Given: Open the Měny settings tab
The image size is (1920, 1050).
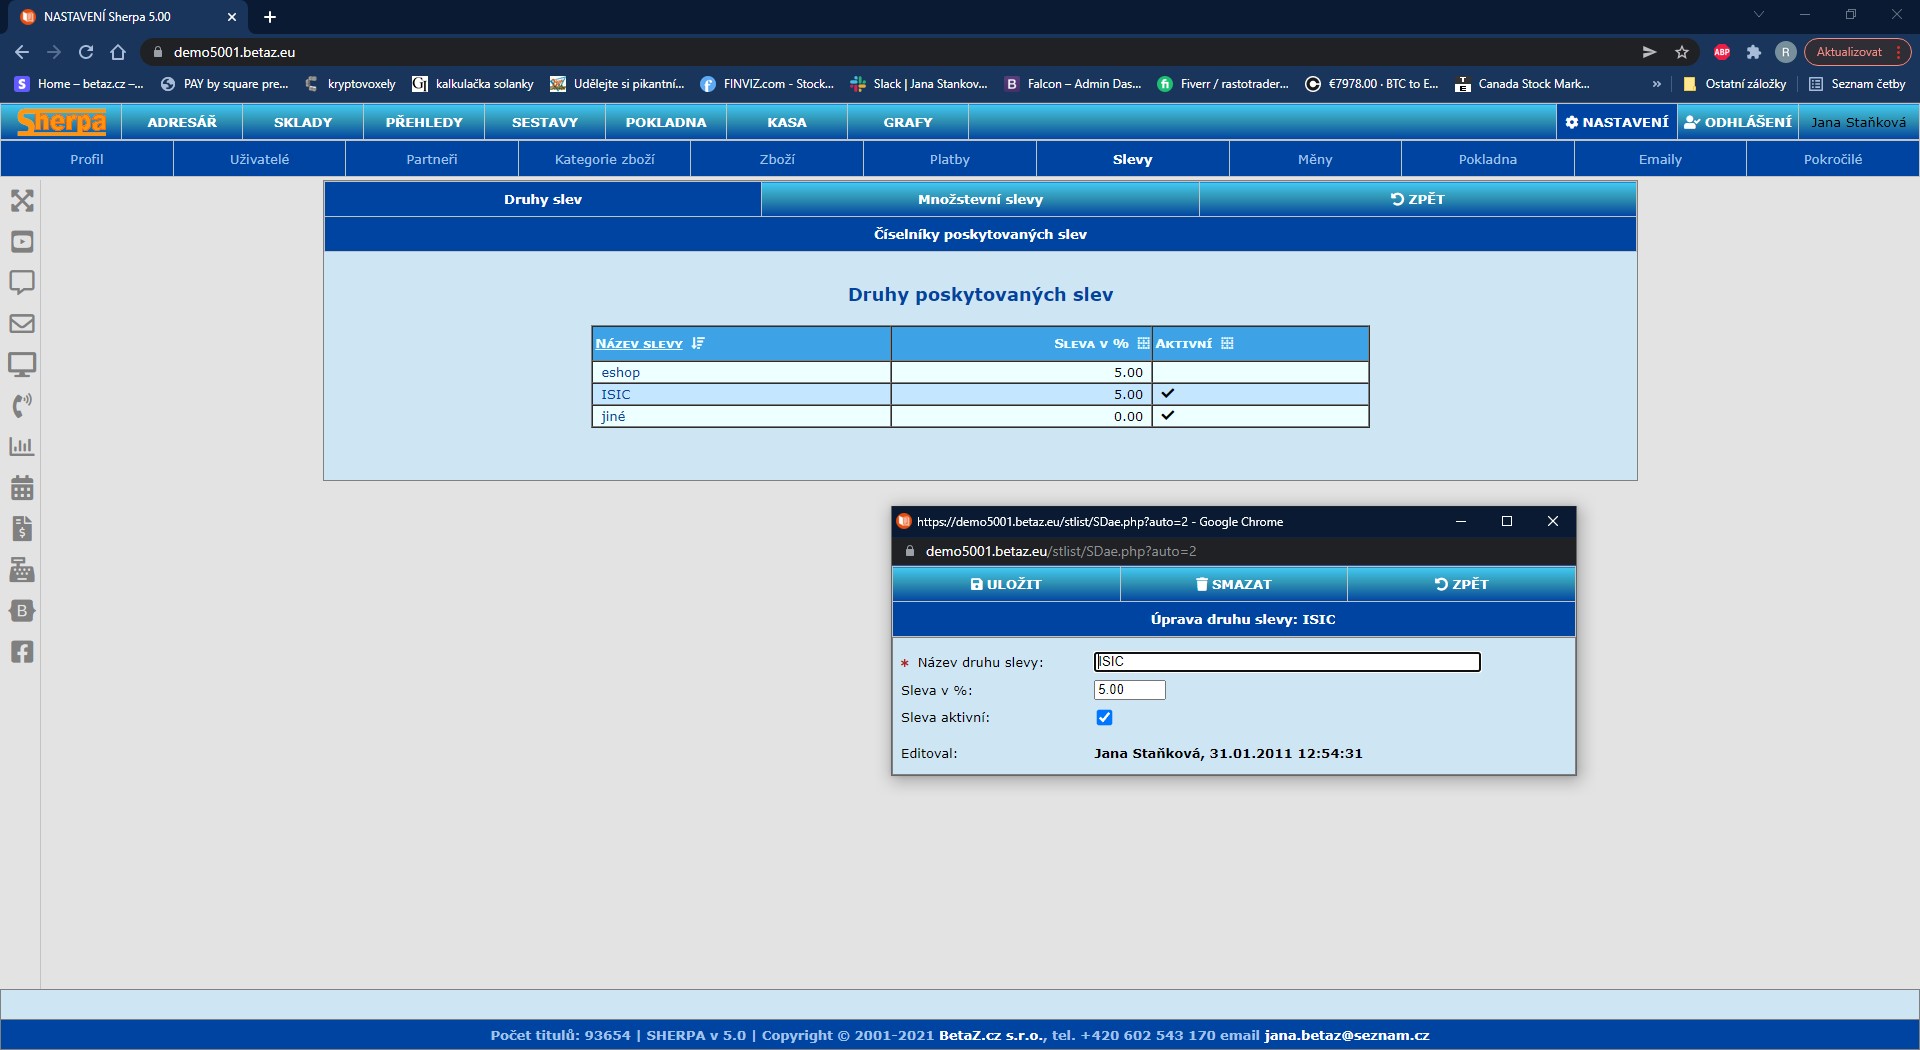Looking at the screenshot, I should pos(1315,159).
